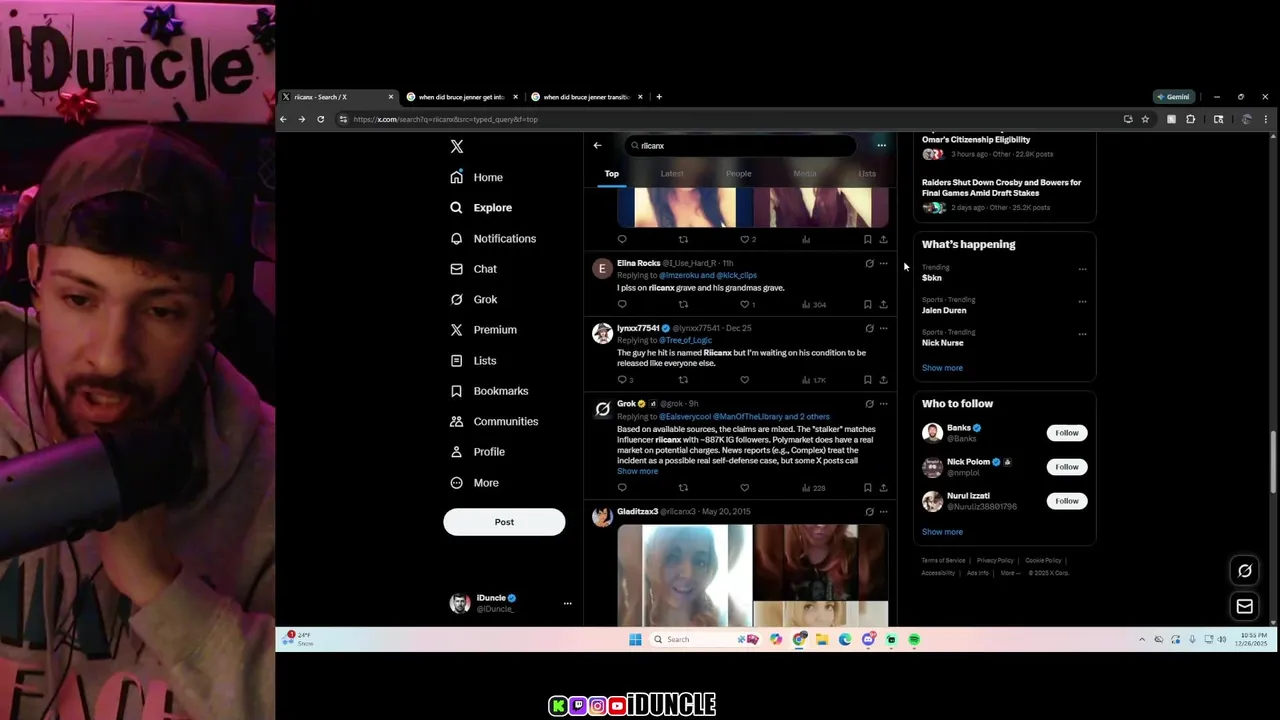1280x720 pixels.
Task: Follow Banks
Action: coord(1067,433)
